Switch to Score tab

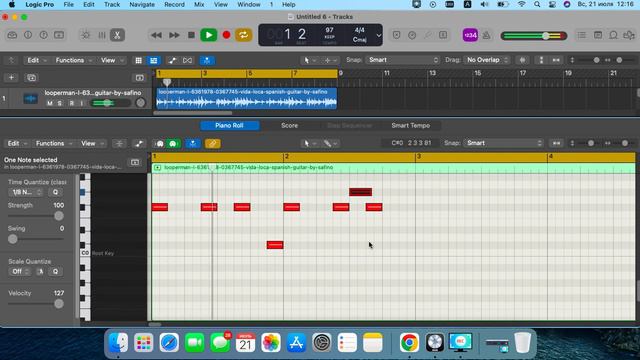pyautogui.click(x=289, y=126)
